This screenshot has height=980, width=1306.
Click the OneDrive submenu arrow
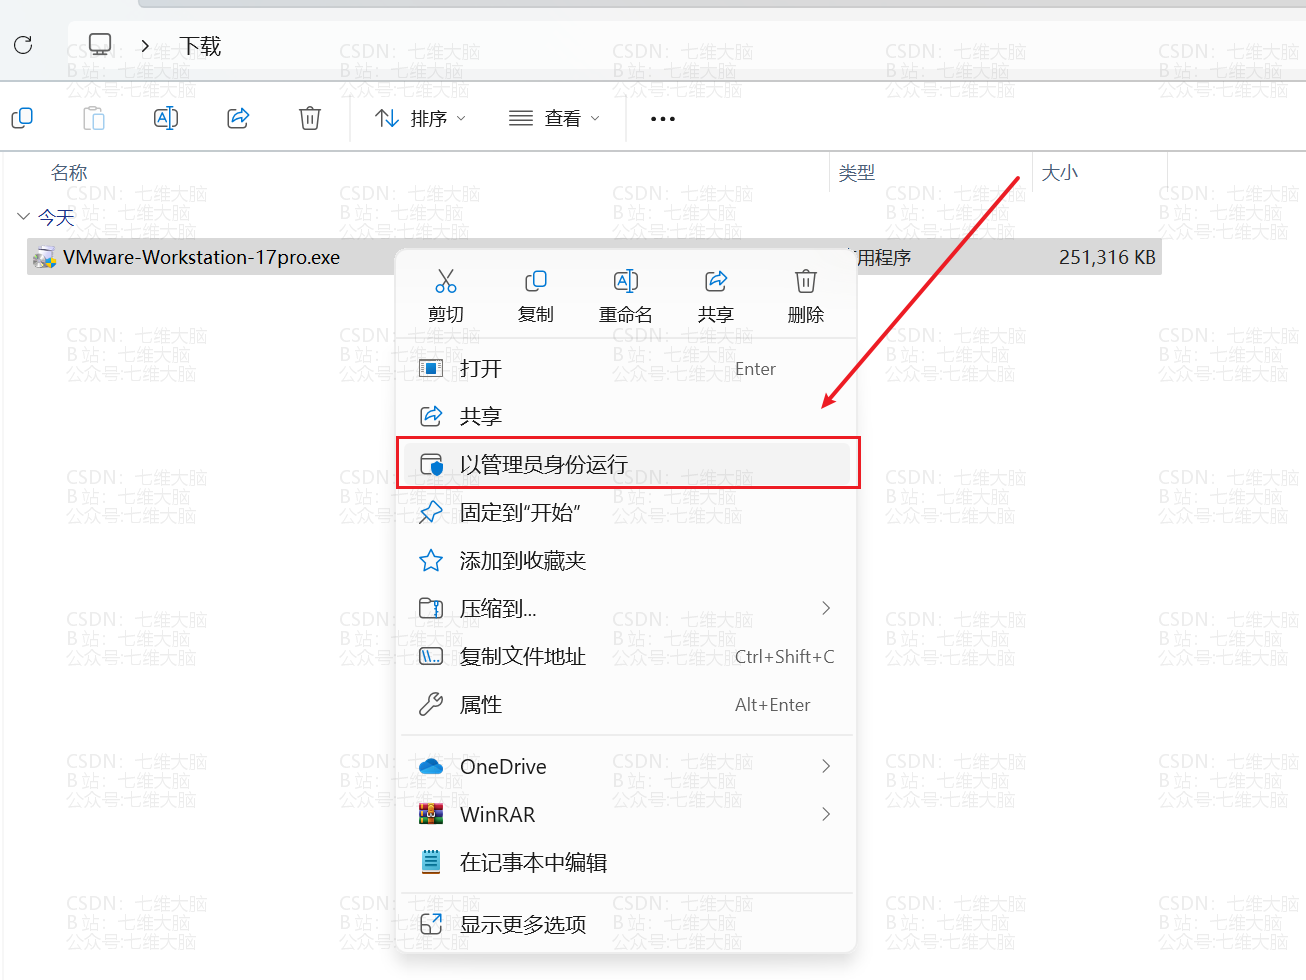tap(826, 766)
